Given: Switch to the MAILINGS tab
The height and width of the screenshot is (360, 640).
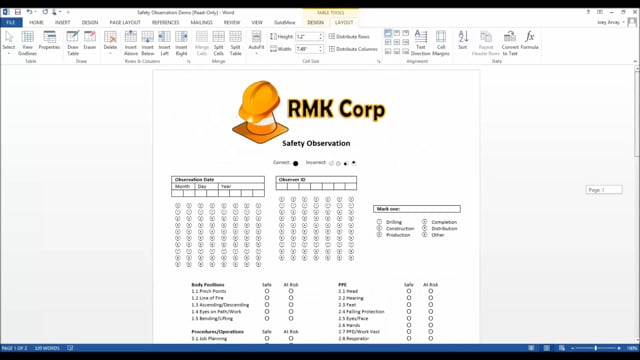Looking at the screenshot, I should click(202, 22).
